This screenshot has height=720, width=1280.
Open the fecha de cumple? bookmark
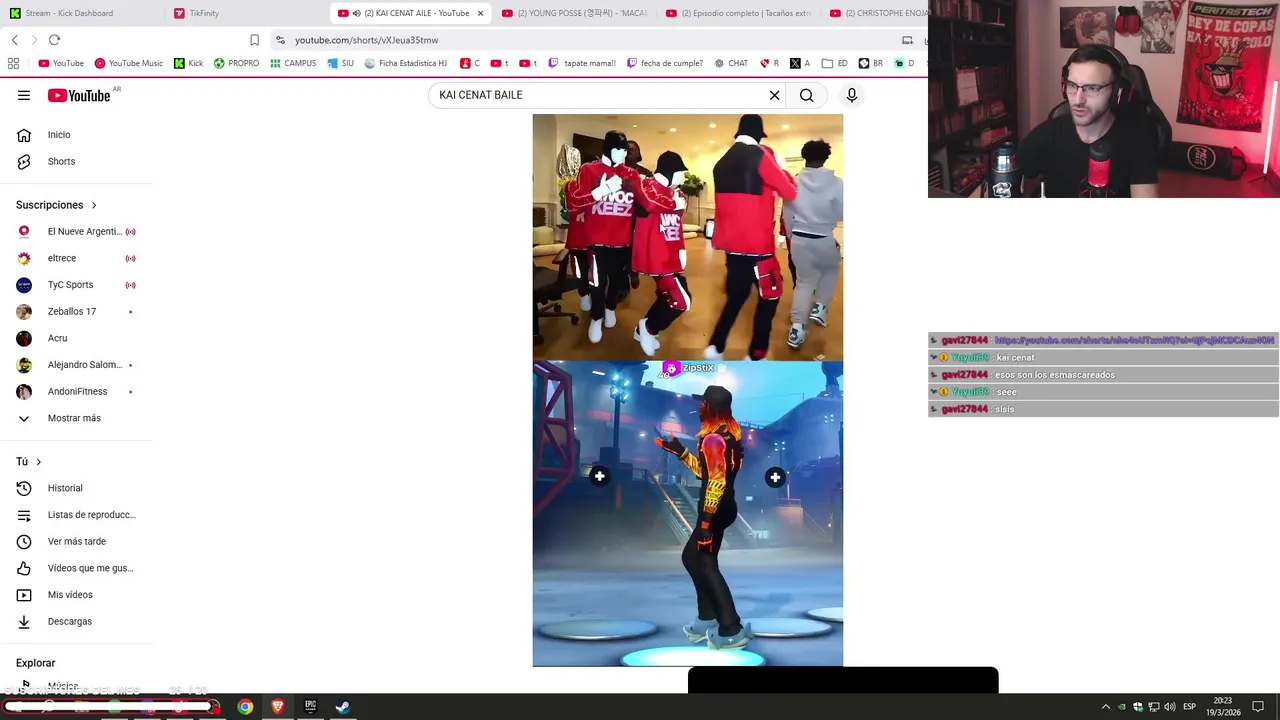pos(665,63)
